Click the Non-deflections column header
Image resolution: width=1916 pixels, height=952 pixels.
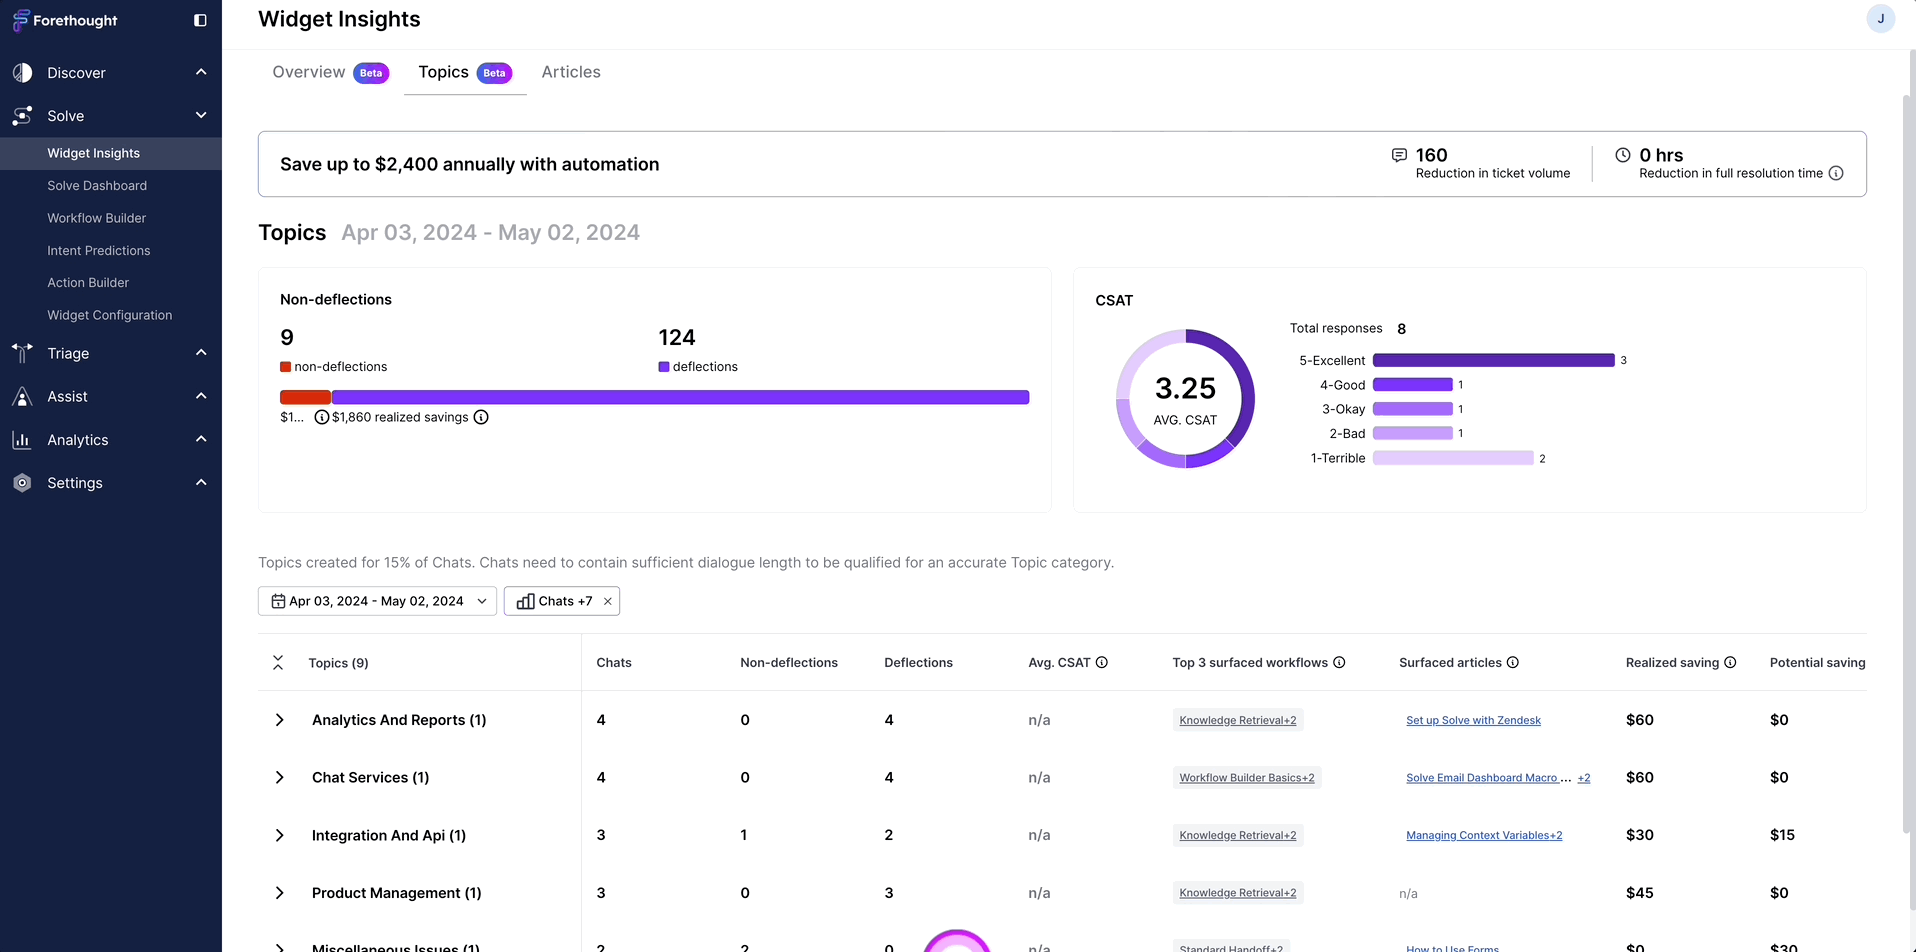tap(789, 662)
